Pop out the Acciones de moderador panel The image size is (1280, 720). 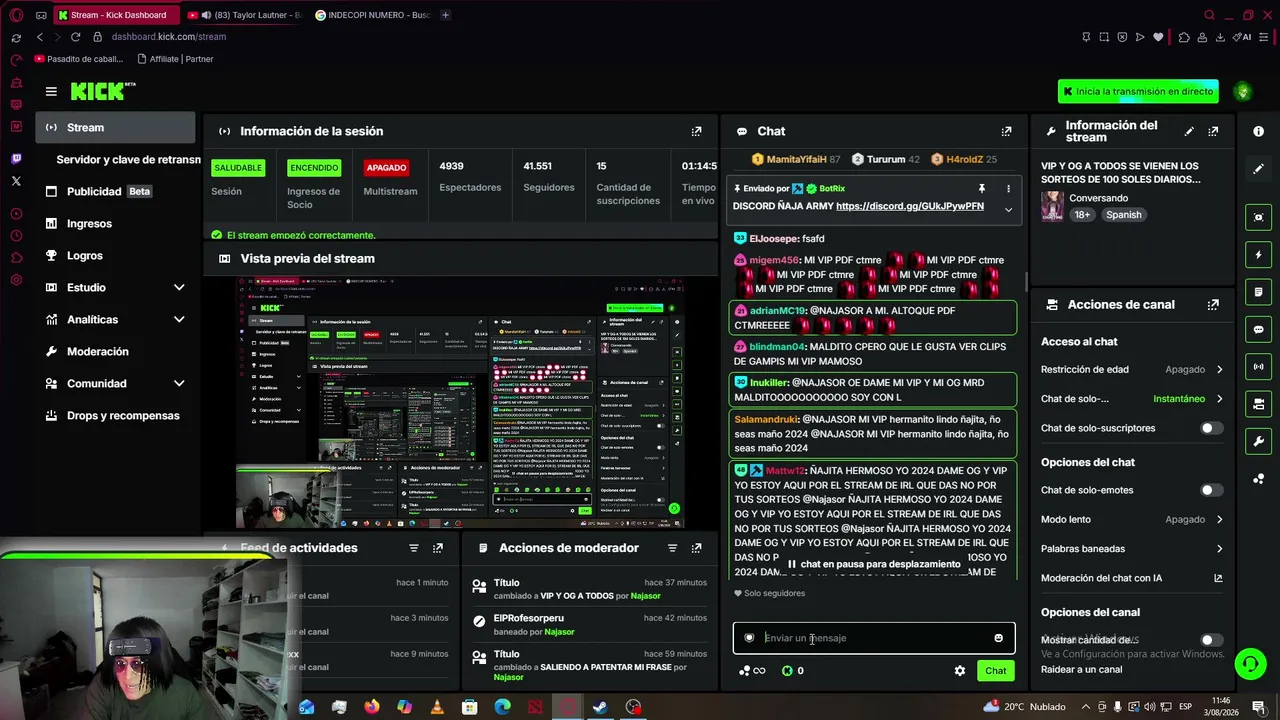coord(697,548)
